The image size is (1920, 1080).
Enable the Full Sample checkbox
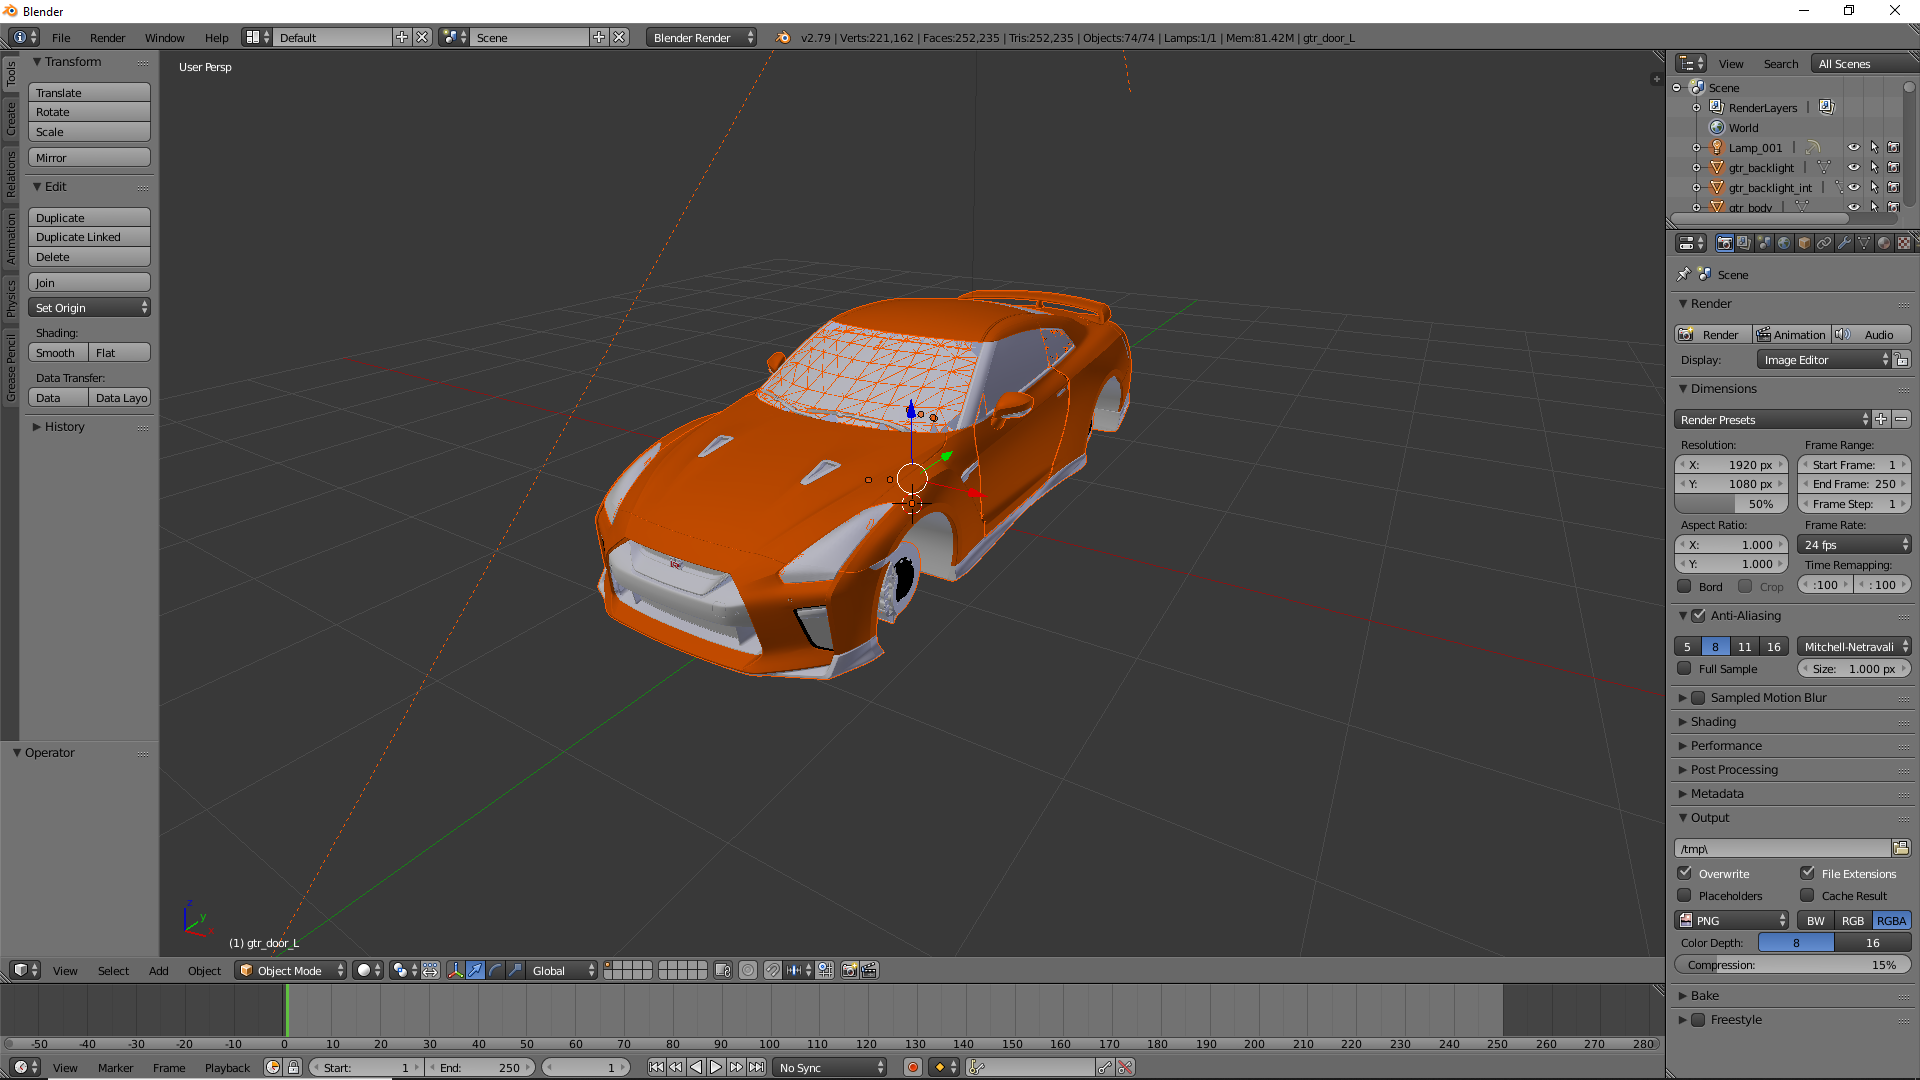[x=1685, y=669]
